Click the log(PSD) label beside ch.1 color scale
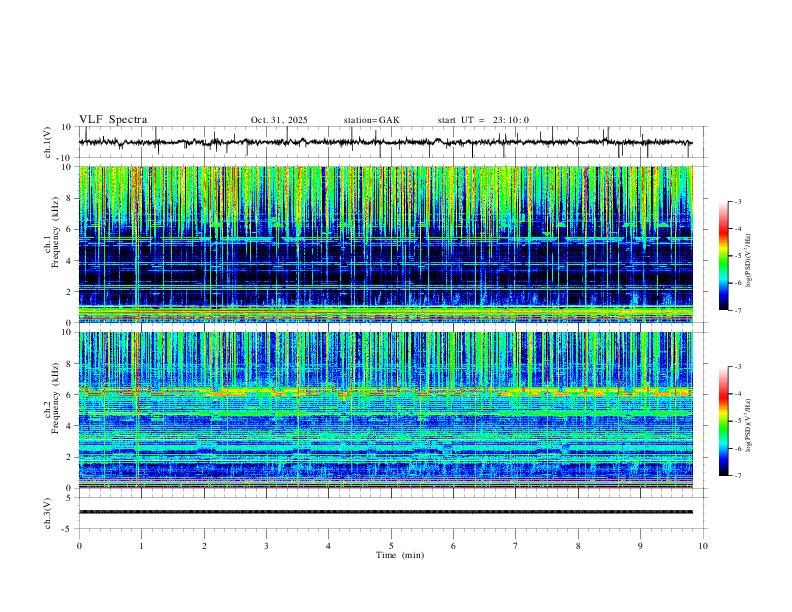Image resolution: width=792 pixels, height=612 pixels. [x=749, y=261]
